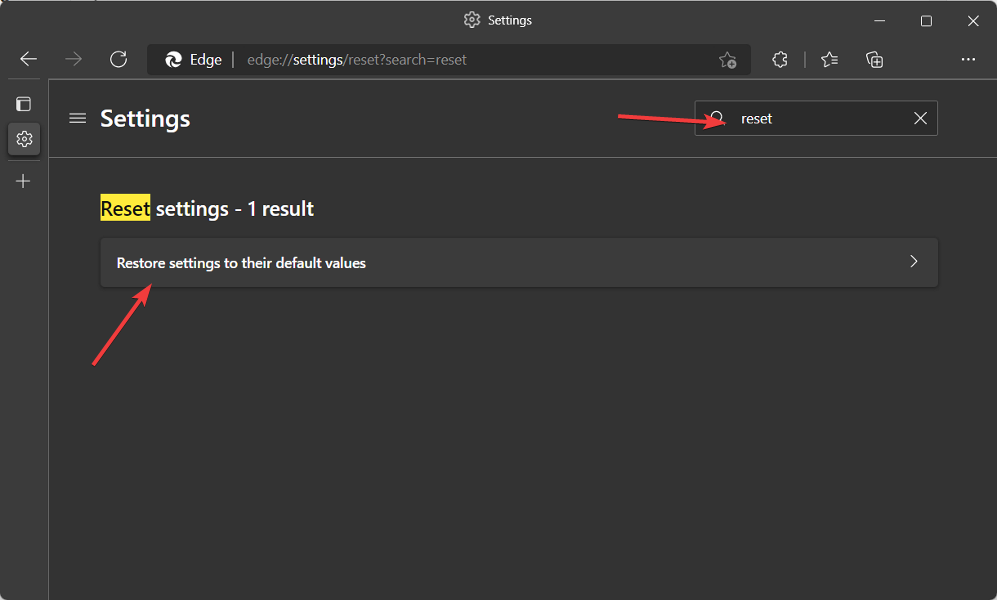Click the forward navigation arrow
The width and height of the screenshot is (997, 600).
[74, 60]
